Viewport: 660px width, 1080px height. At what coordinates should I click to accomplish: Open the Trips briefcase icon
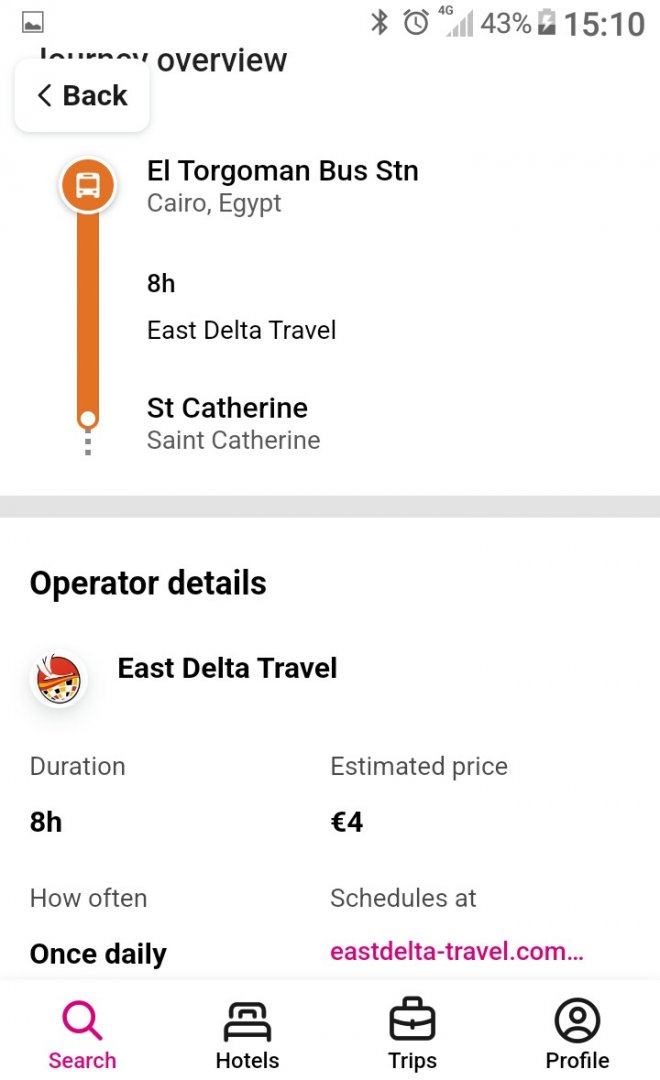point(412,1021)
